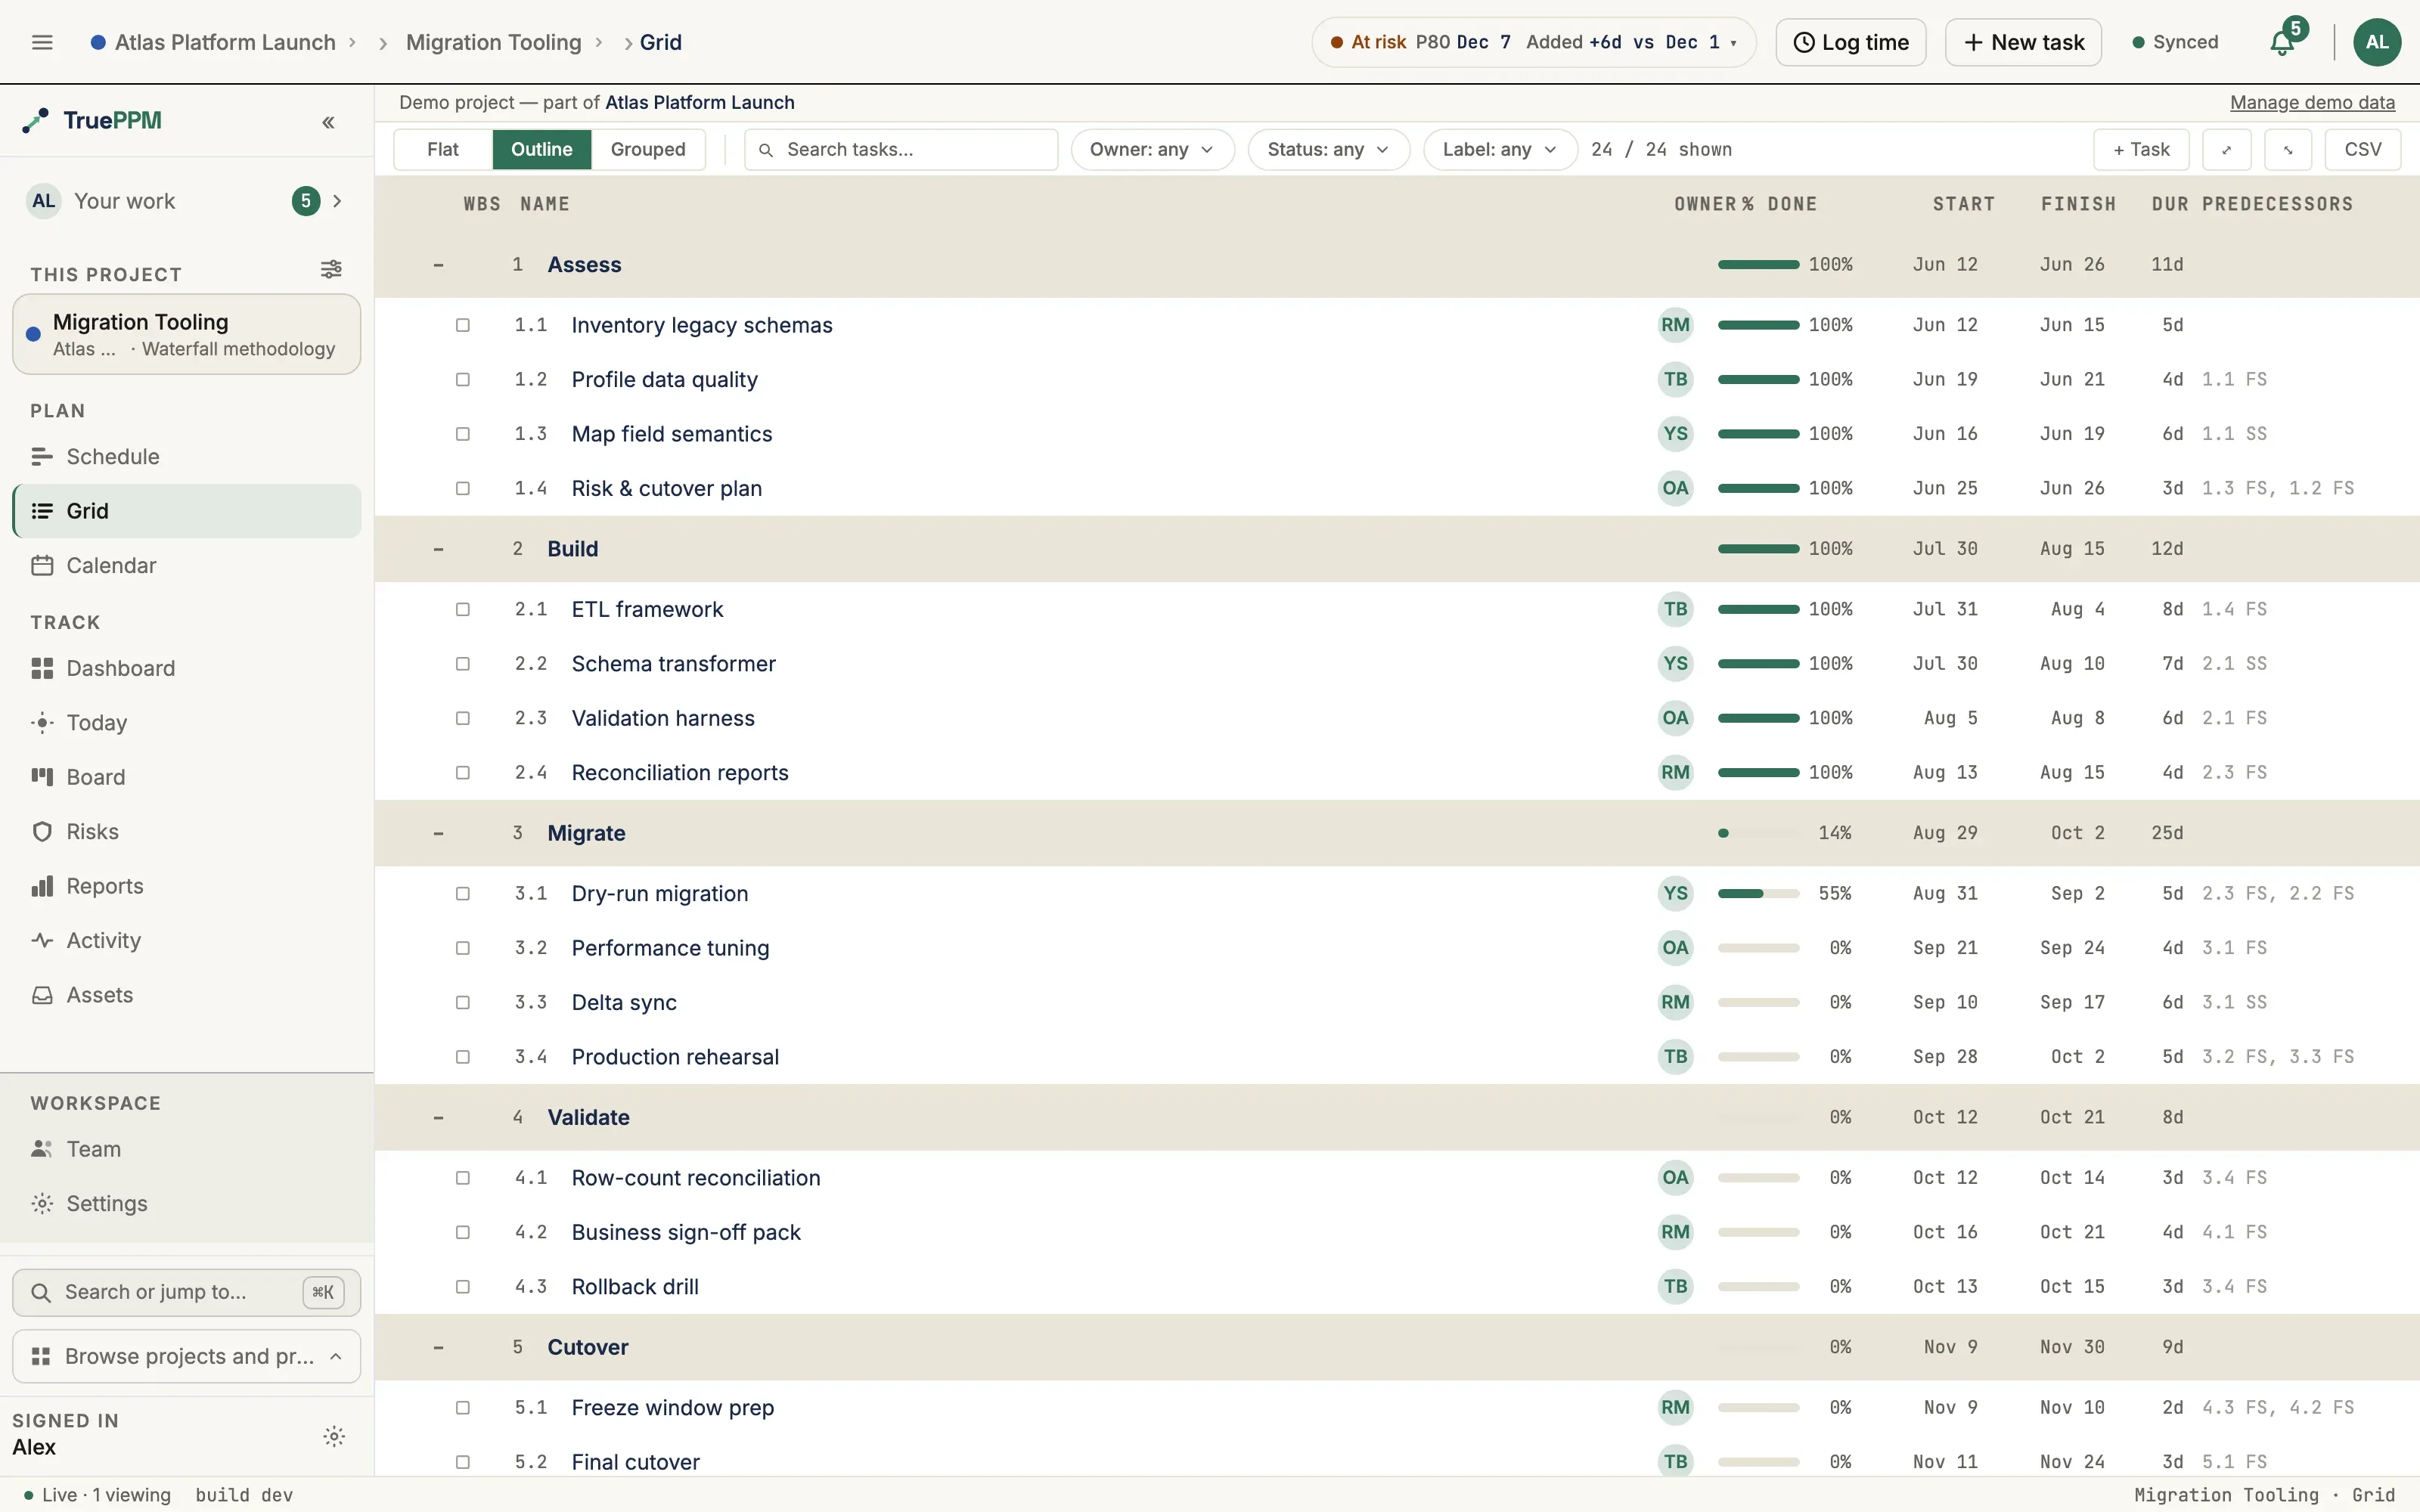Open the Board view in sidebar
2420x1512 pixels.
pos(187,777)
